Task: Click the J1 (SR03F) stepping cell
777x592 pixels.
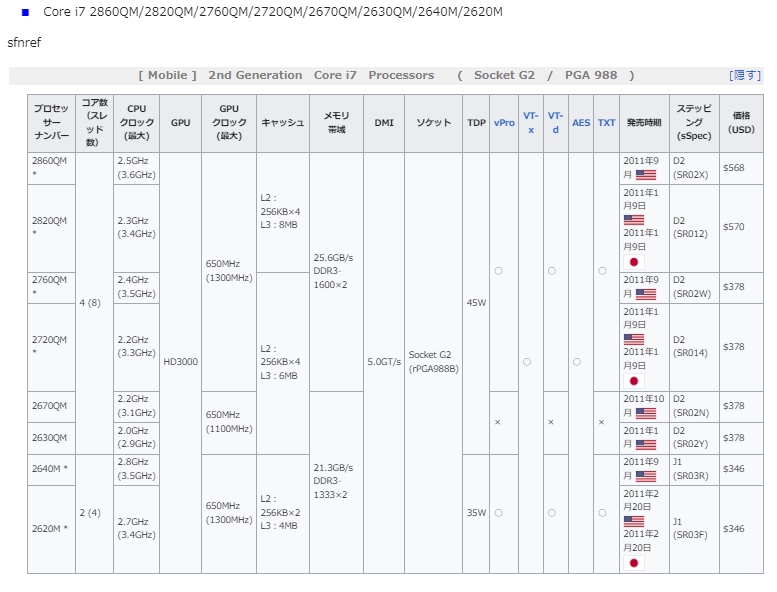Action: (694, 529)
